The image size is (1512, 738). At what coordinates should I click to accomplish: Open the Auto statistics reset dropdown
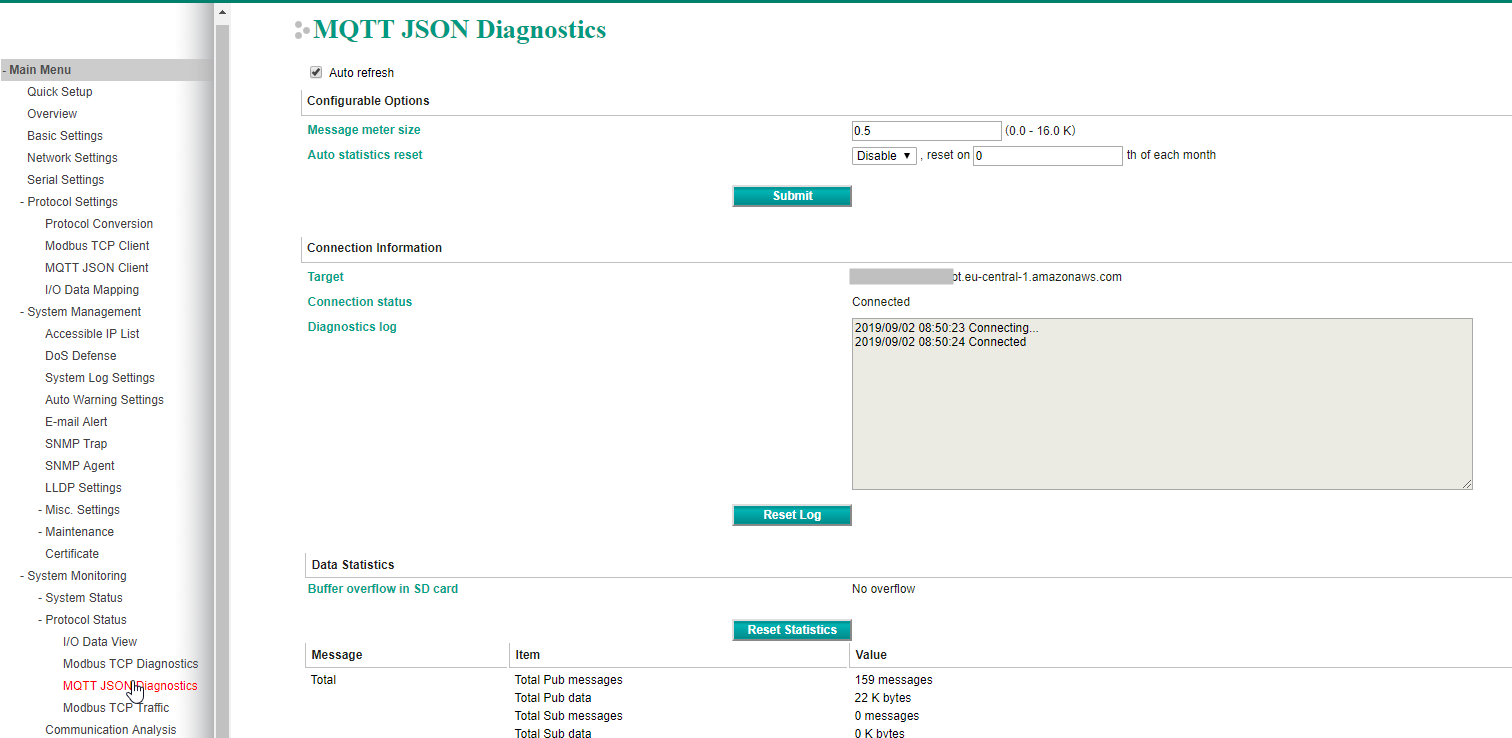click(x=884, y=156)
